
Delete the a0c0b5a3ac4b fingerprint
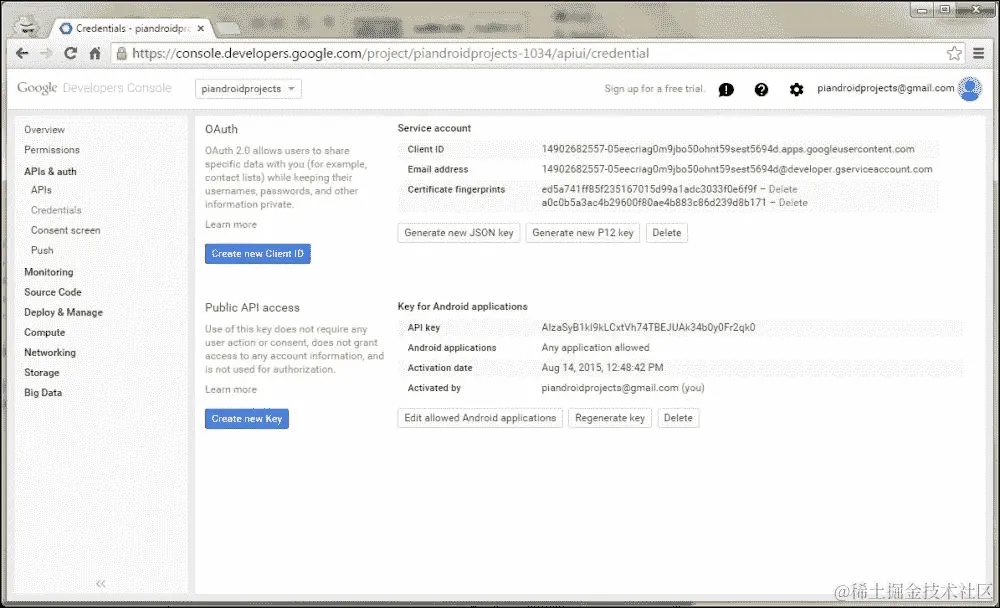click(x=793, y=203)
